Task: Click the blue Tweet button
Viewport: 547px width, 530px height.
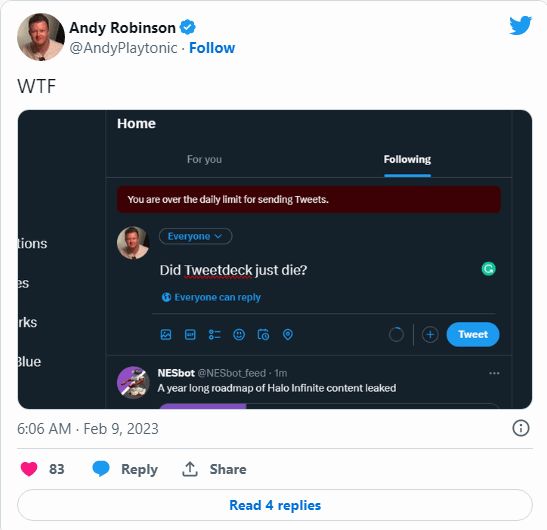Action: 473,334
